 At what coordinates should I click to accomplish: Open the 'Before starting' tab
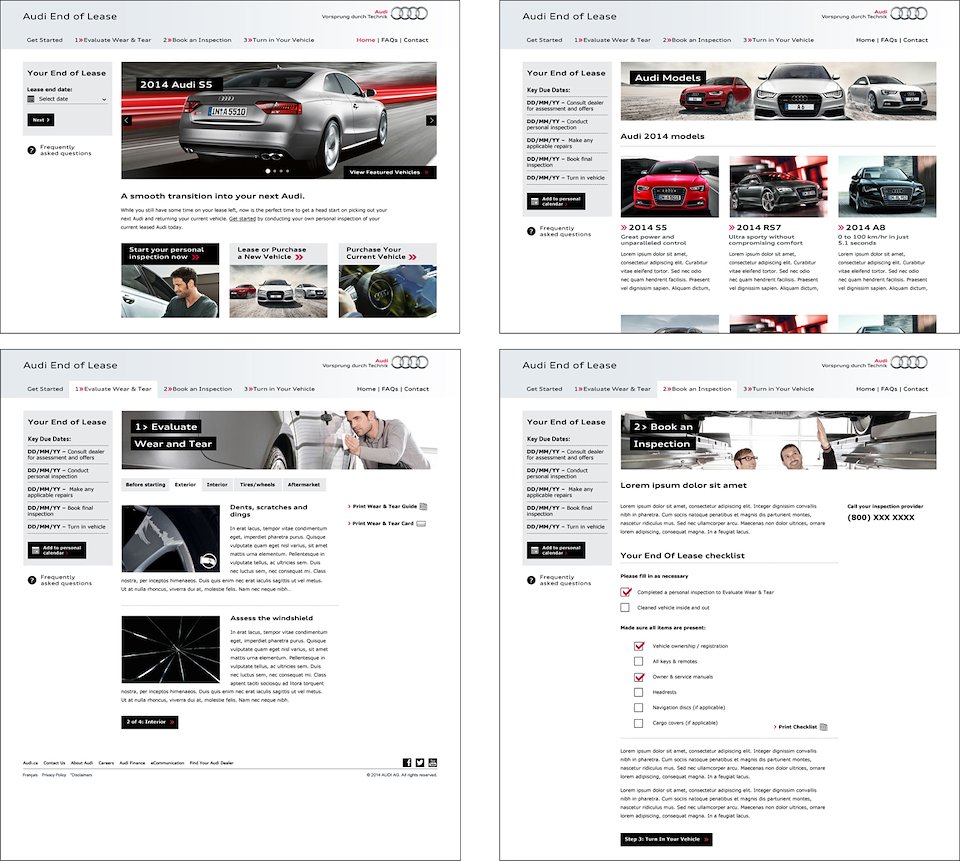(x=146, y=484)
